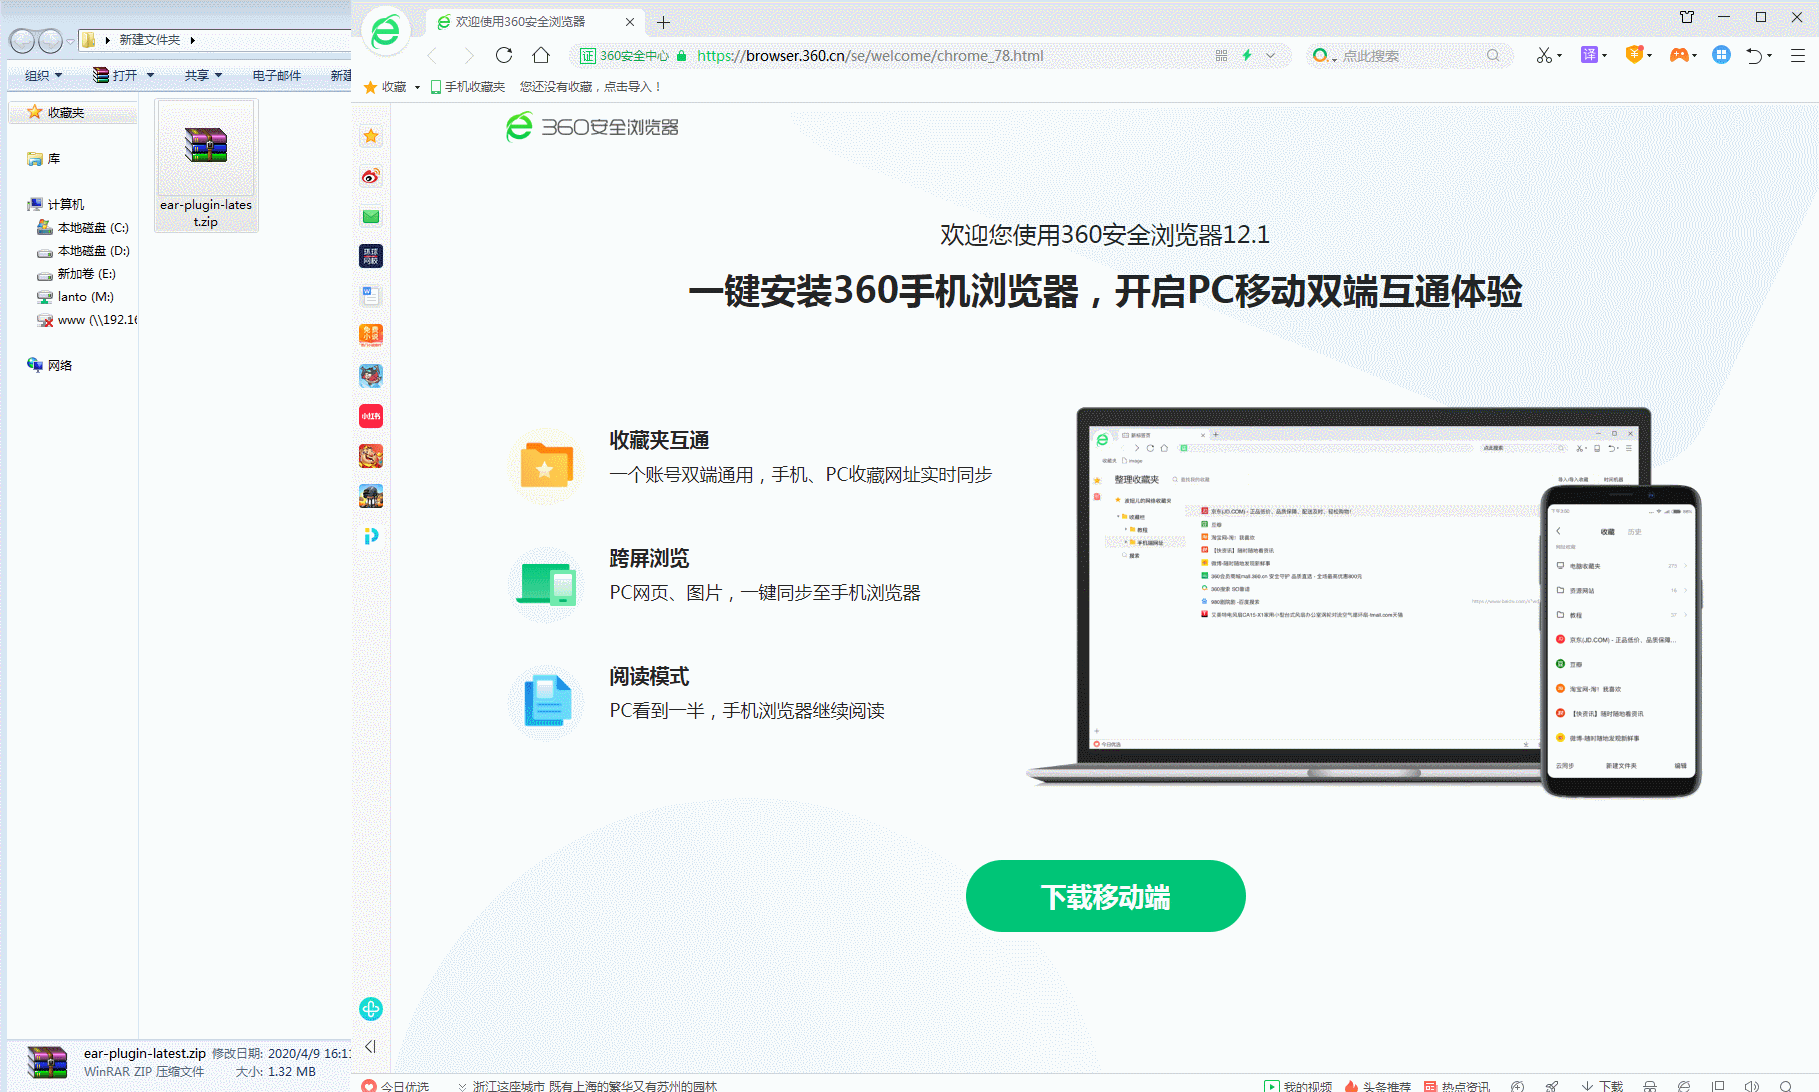Toggle the lightning speed mode icon
Screen dimensions: 1819x1092
click(x=1247, y=55)
